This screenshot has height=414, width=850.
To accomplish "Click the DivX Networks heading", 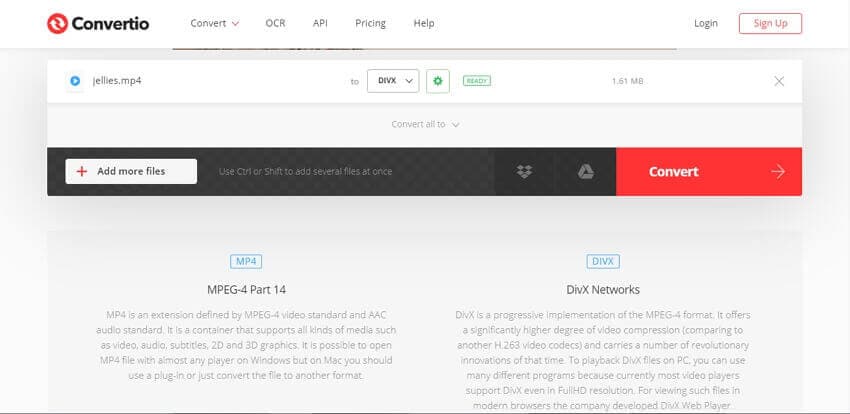I will pyautogui.click(x=603, y=290).
